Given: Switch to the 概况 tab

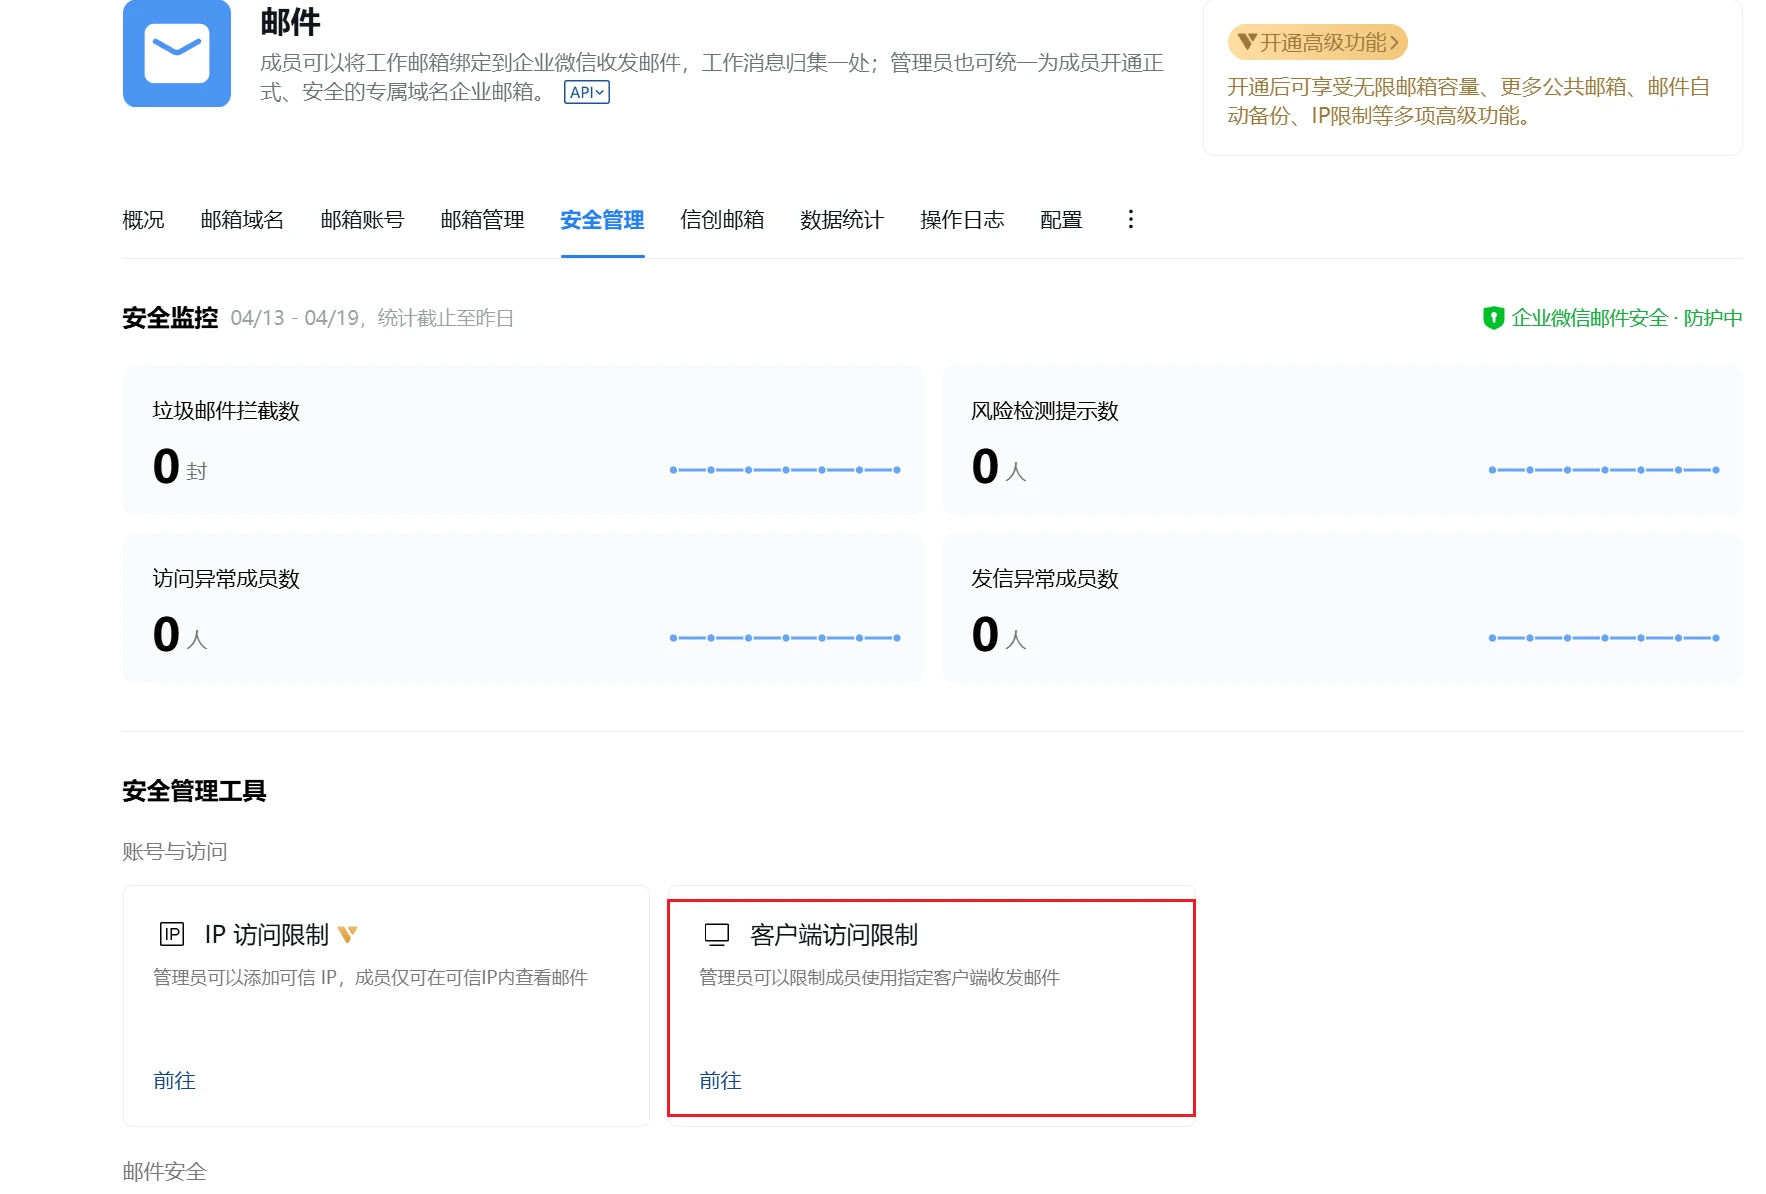Looking at the screenshot, I should [142, 220].
